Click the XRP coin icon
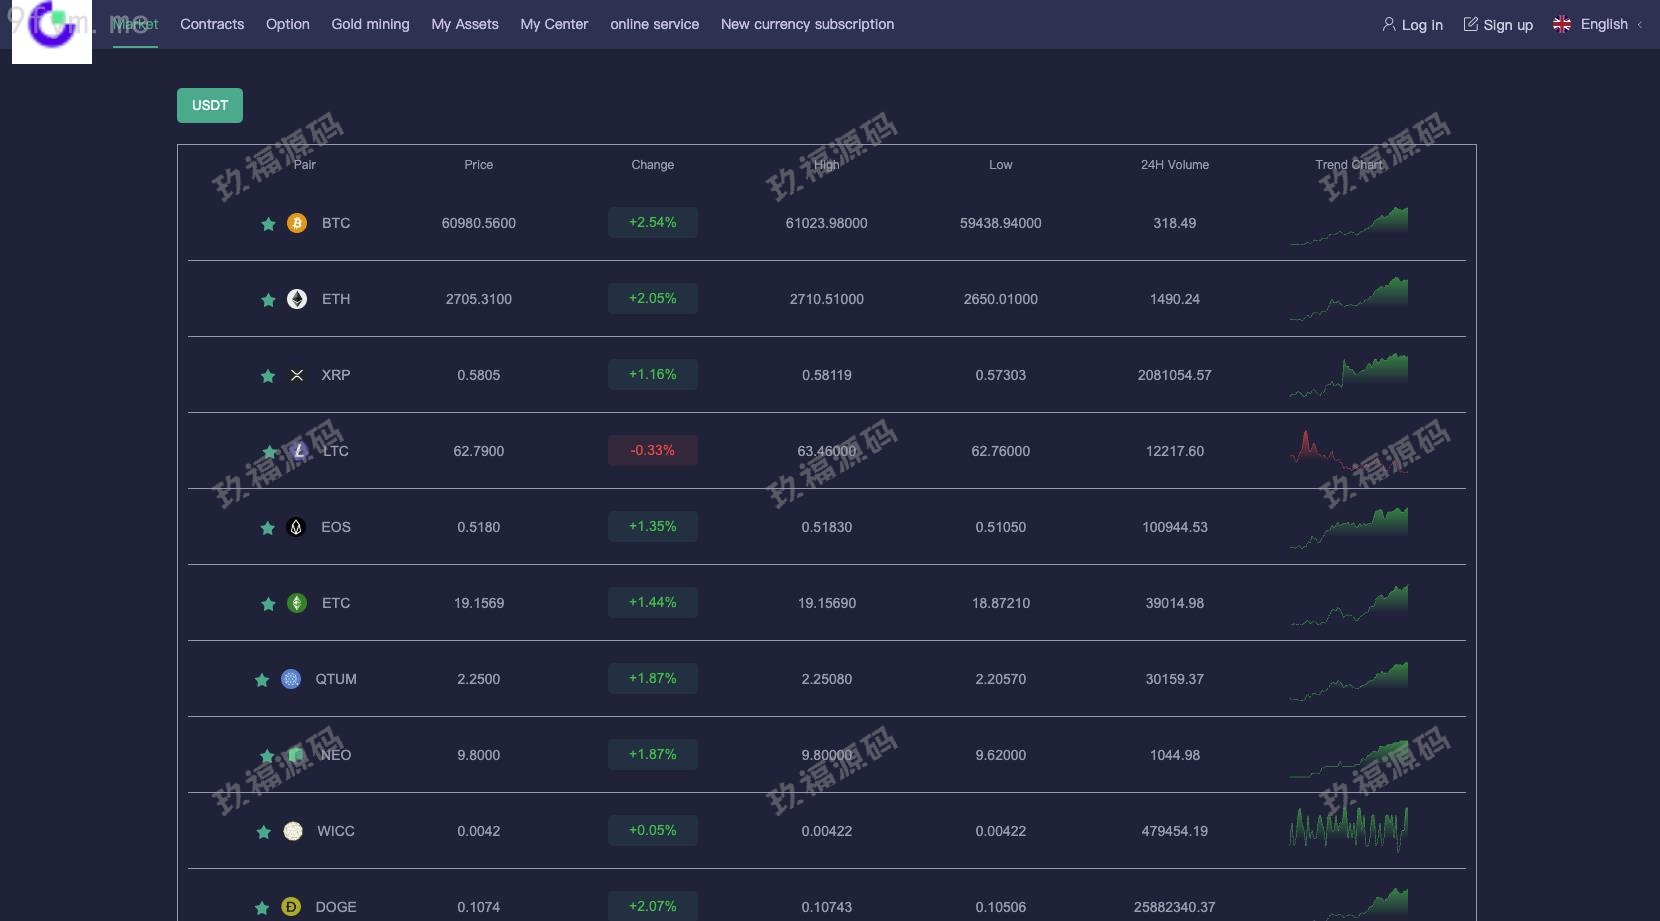The image size is (1660, 921). click(x=297, y=375)
